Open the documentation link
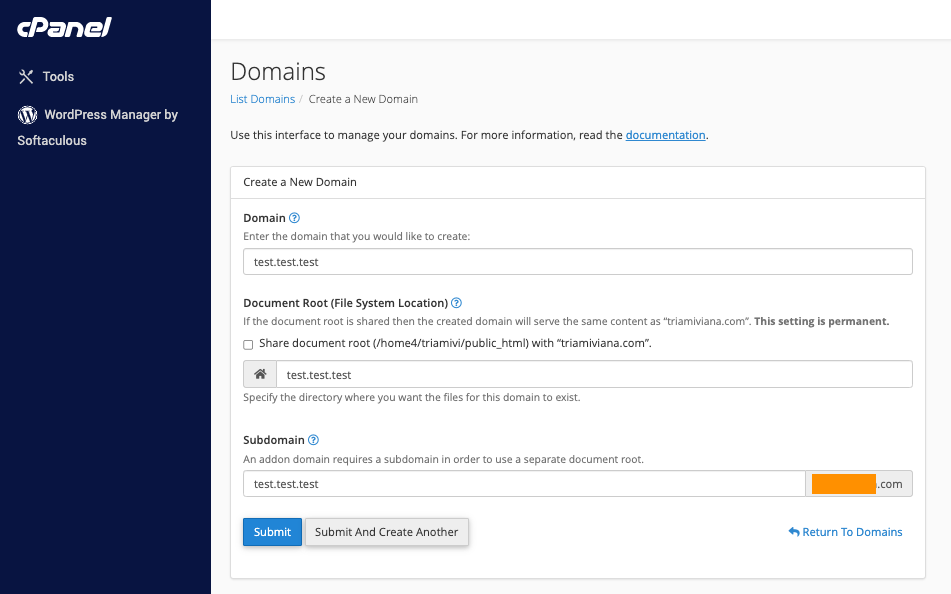The image size is (951, 594). (x=665, y=135)
